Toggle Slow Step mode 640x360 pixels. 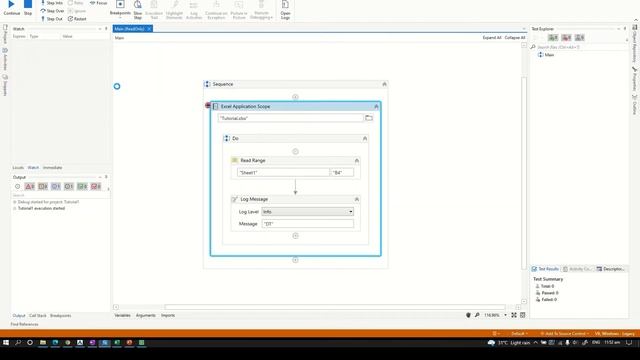pos(138,9)
